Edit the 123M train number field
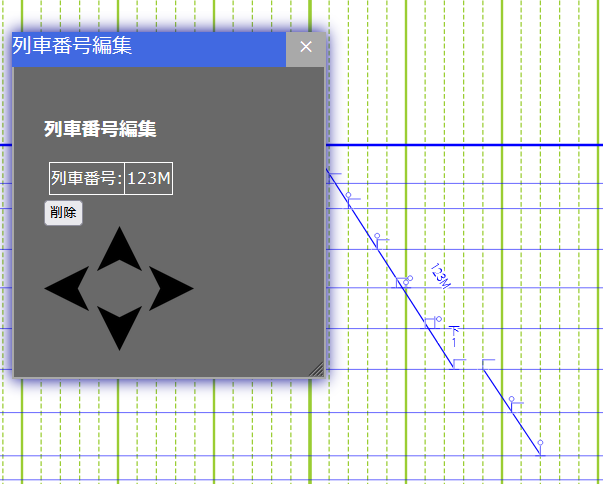The image size is (603, 484). coord(148,178)
